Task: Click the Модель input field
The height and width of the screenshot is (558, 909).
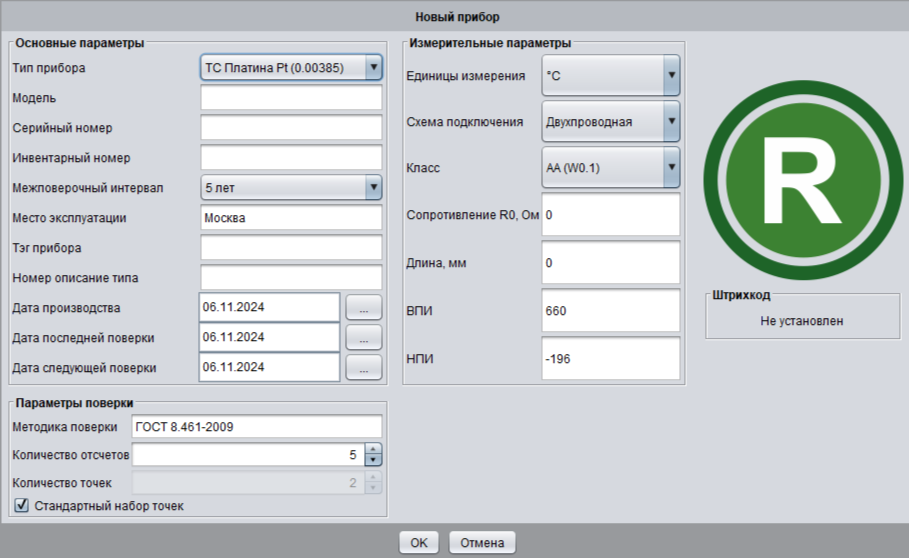Action: [x=291, y=98]
